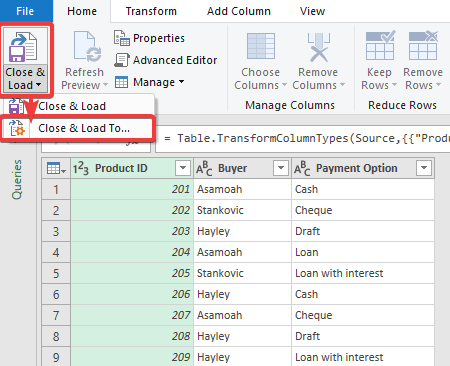Screen dimensions: 450x366
Task: Click the Choose Columns icon
Action: pyautogui.click(x=261, y=46)
